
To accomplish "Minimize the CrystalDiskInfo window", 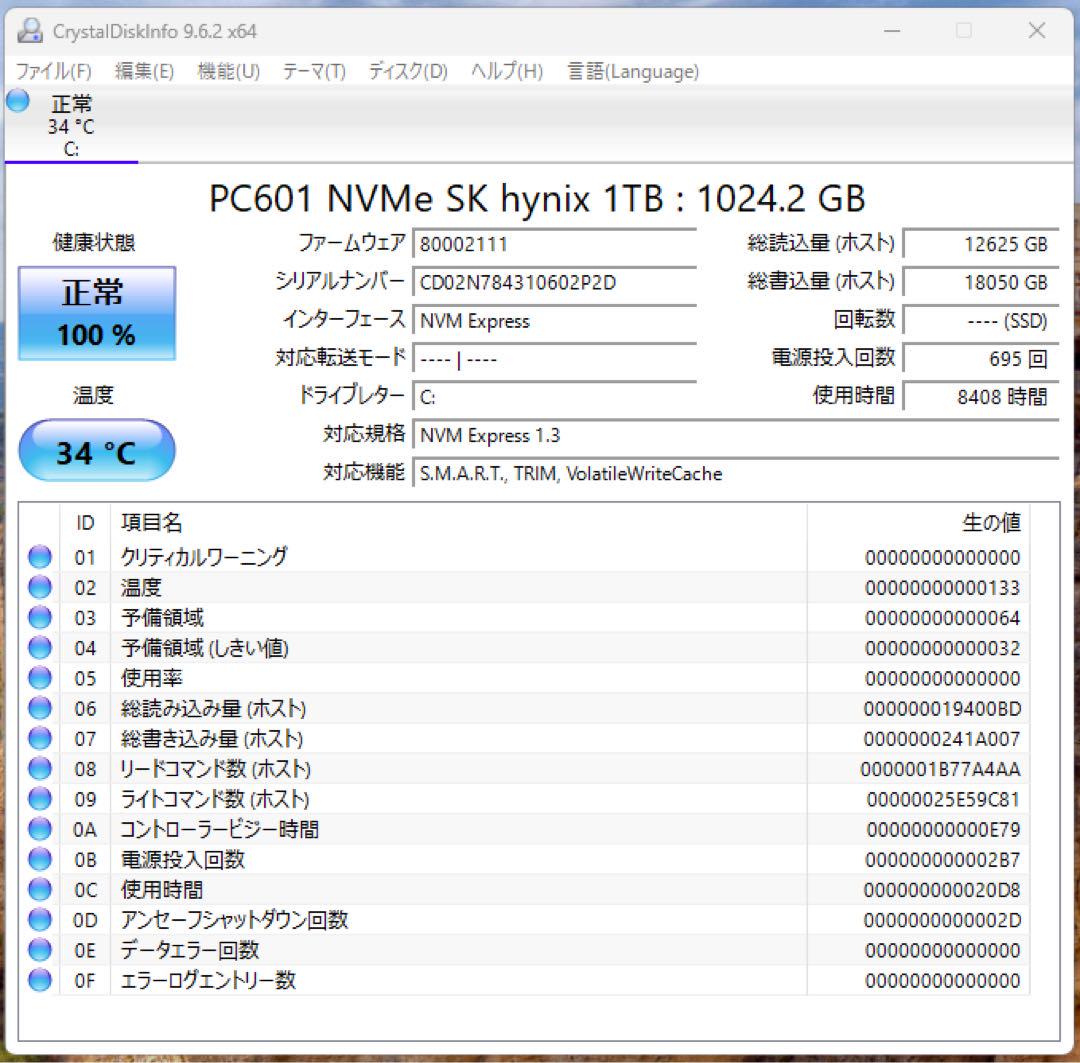I will [x=892, y=31].
